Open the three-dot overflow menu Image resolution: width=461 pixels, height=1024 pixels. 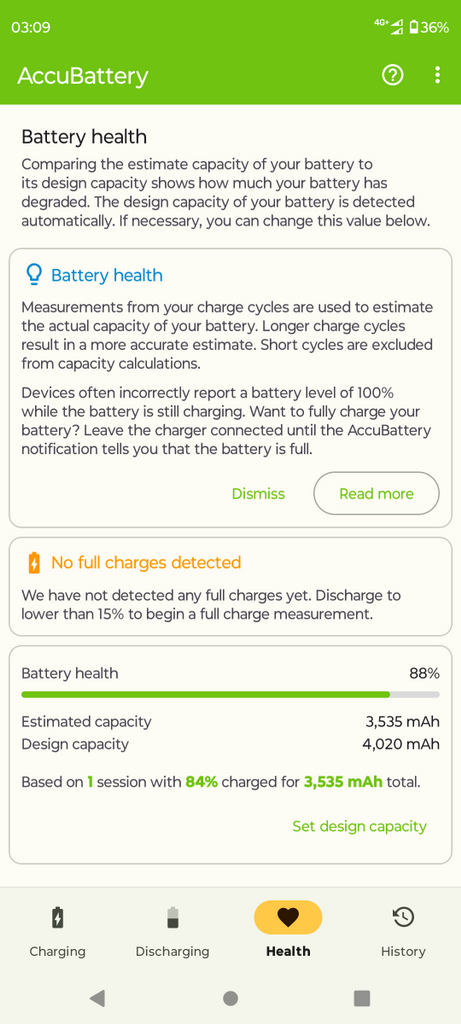[437, 75]
